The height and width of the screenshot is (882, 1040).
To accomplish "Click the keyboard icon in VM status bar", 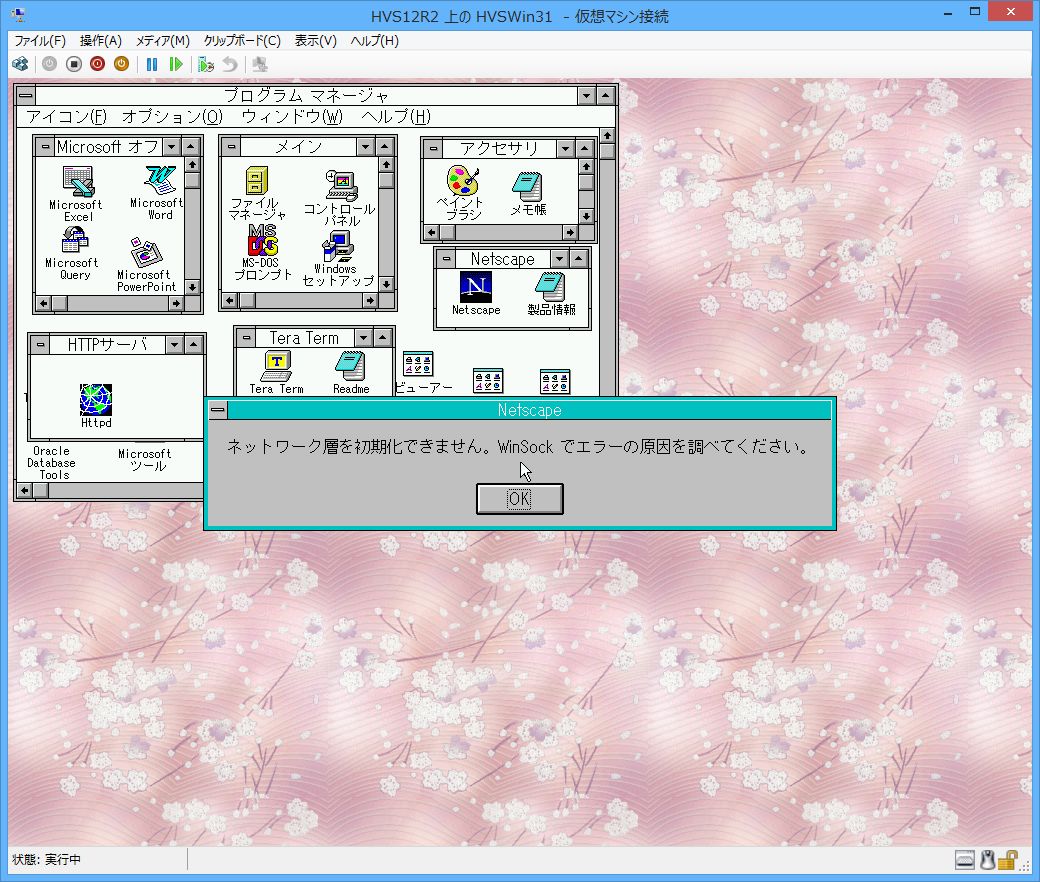I will click(x=965, y=860).
